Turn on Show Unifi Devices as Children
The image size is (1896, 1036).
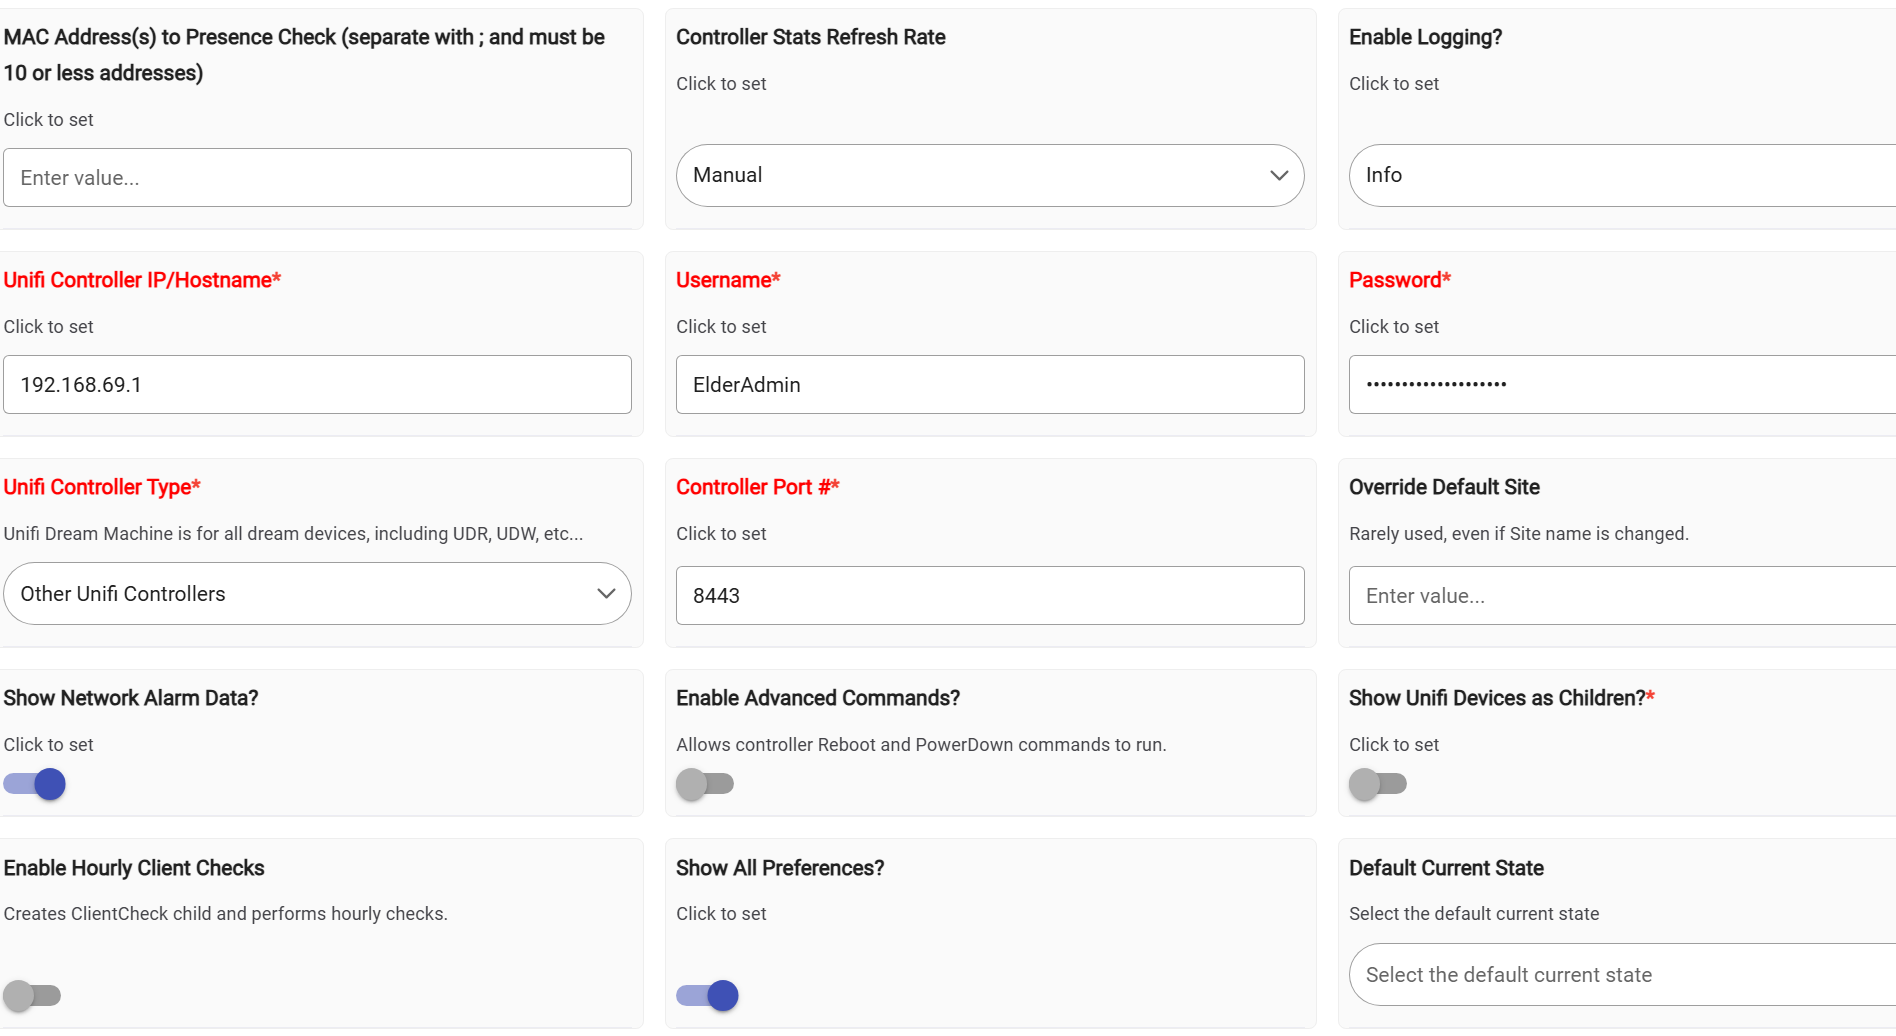pyautogui.click(x=1378, y=784)
